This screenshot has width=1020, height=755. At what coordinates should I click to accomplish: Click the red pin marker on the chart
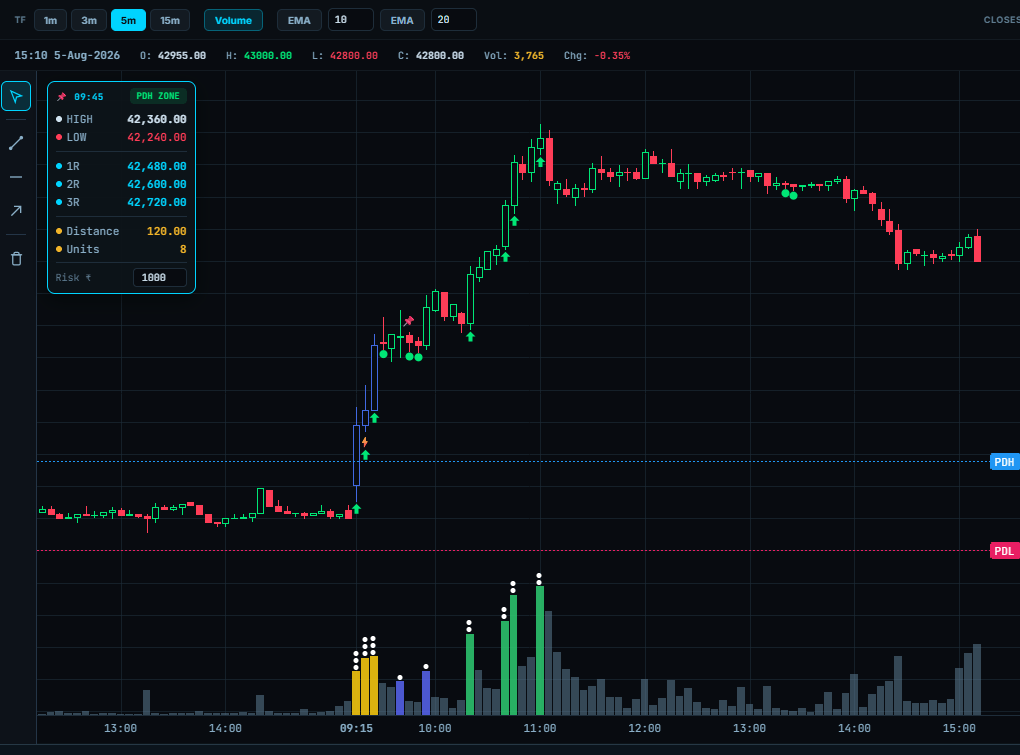coord(409,321)
